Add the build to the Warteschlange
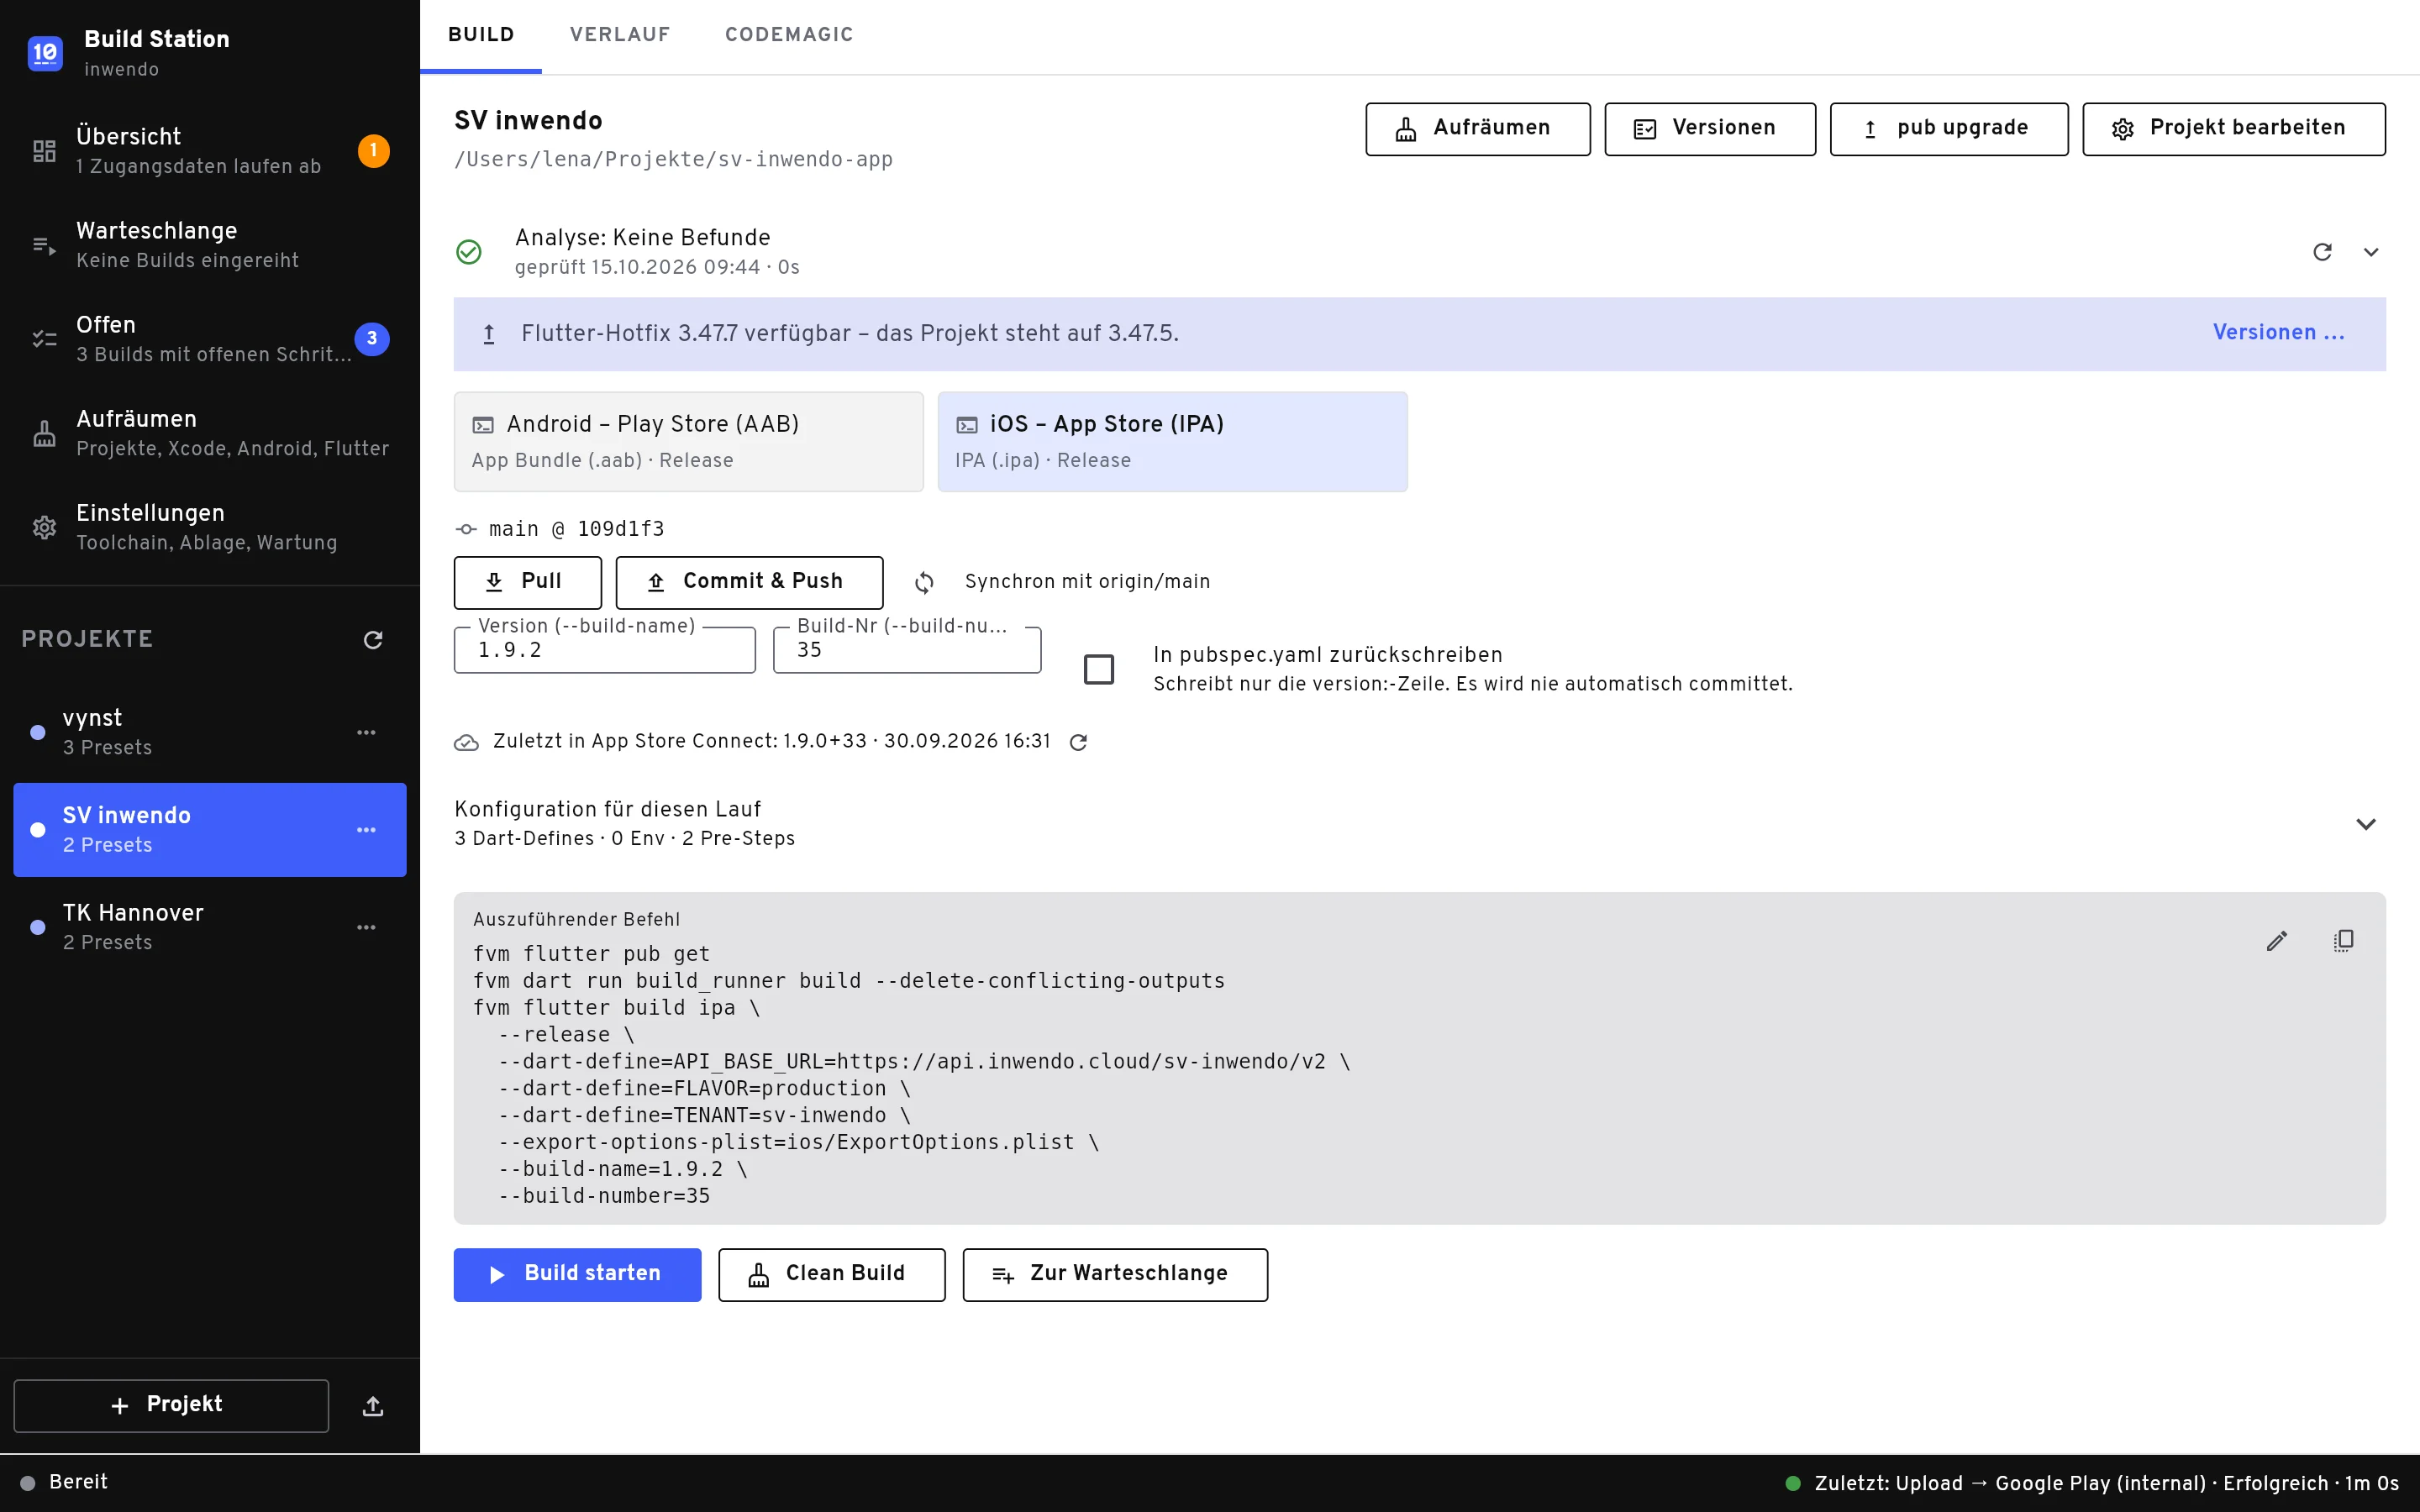This screenshot has height=1512, width=2420. pos(1115,1275)
